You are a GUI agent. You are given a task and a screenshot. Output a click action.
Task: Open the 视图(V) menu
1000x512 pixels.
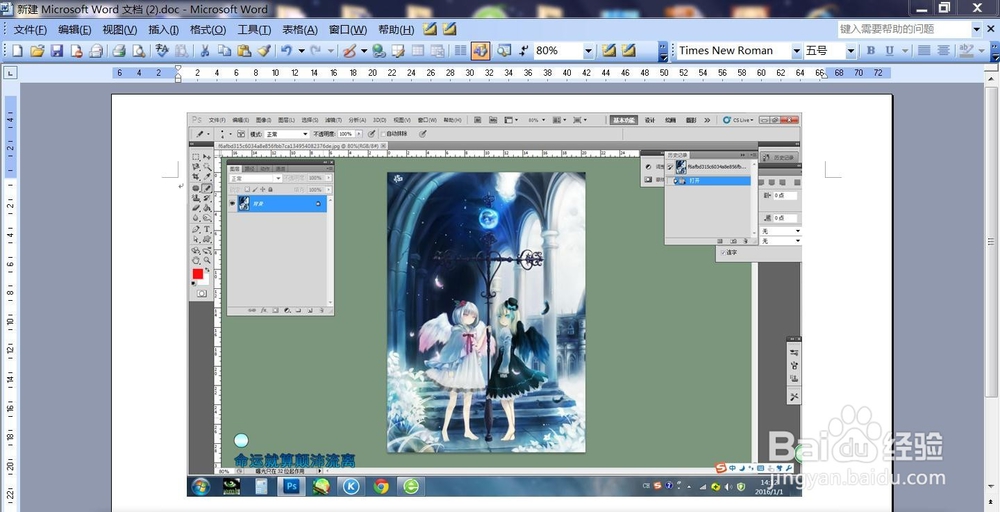tap(120, 30)
